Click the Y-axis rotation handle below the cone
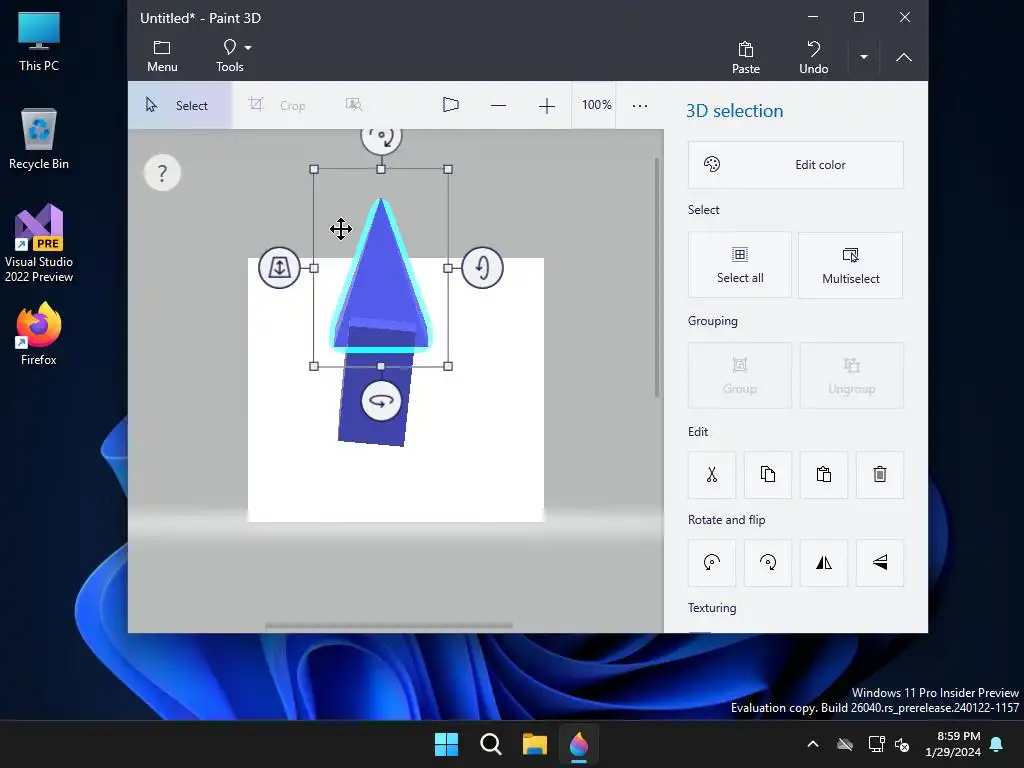The height and width of the screenshot is (768, 1024). pos(381,401)
